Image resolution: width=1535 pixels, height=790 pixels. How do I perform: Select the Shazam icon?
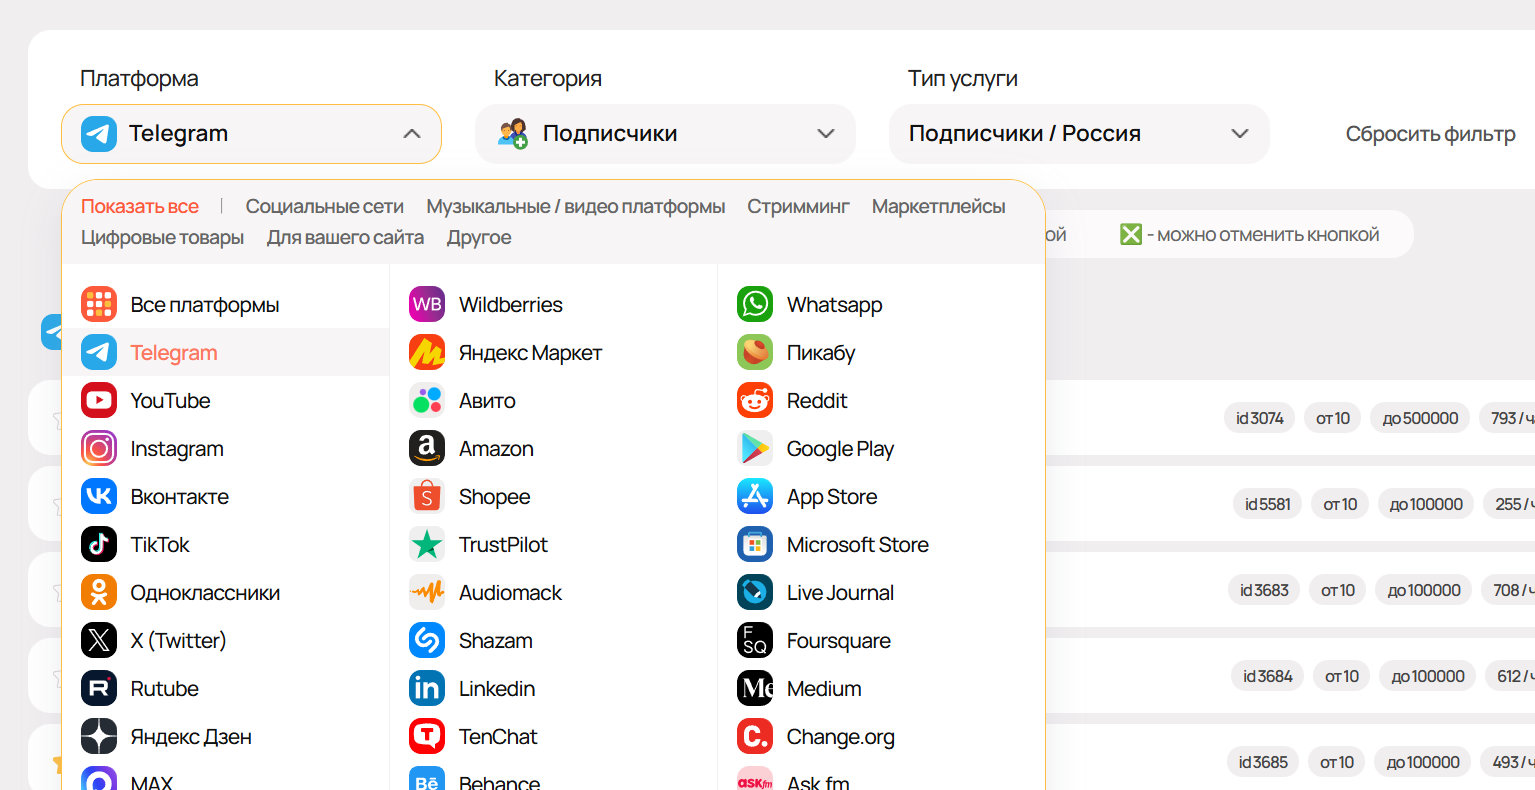coord(427,641)
